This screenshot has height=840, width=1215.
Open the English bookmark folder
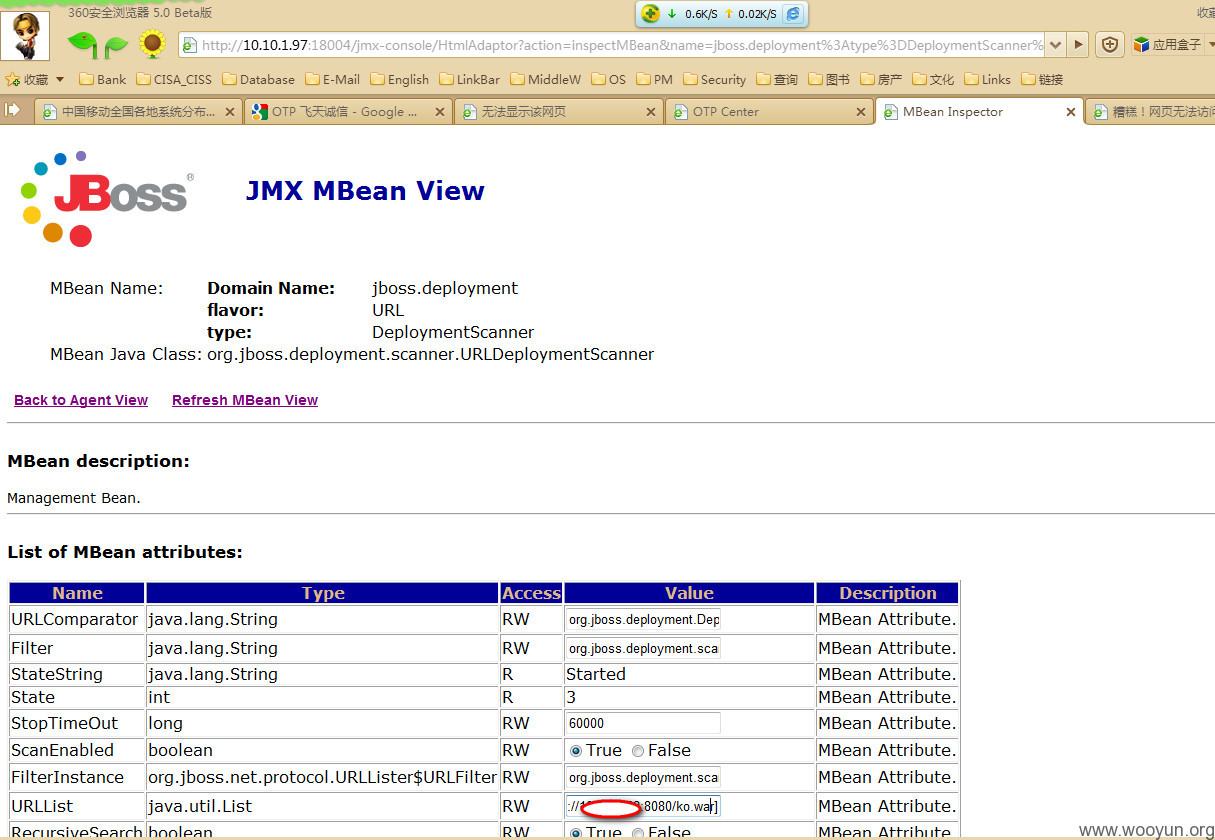pos(399,79)
